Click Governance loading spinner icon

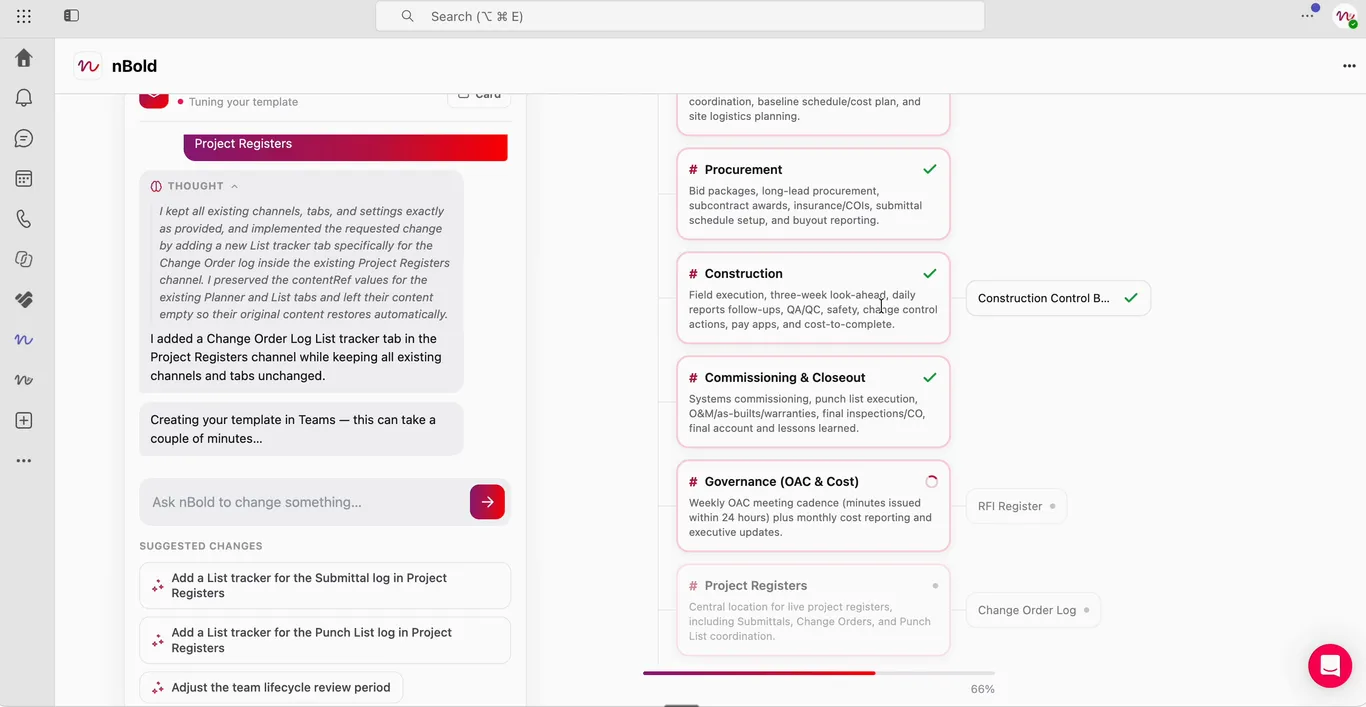pos(931,481)
